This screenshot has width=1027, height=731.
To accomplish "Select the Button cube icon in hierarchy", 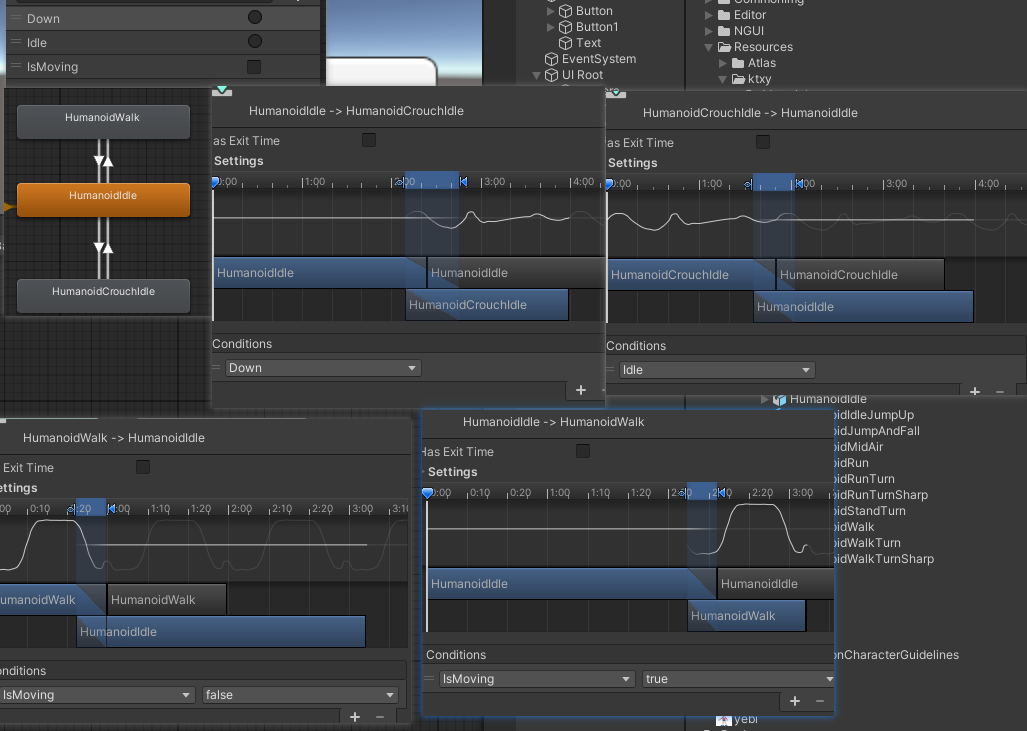I will 565,10.
